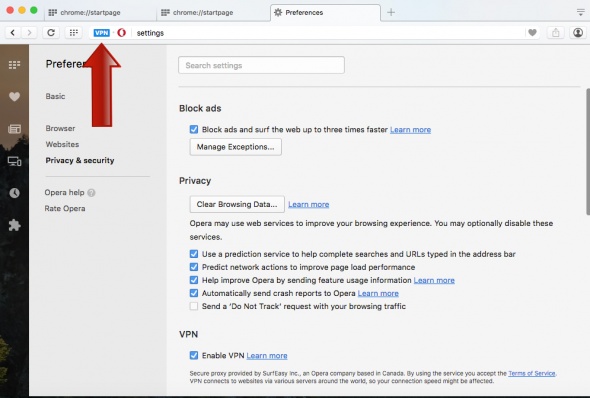The height and width of the screenshot is (398, 590).
Task: Open Speed Dial from the sidebar grid icon
Action: [14, 65]
